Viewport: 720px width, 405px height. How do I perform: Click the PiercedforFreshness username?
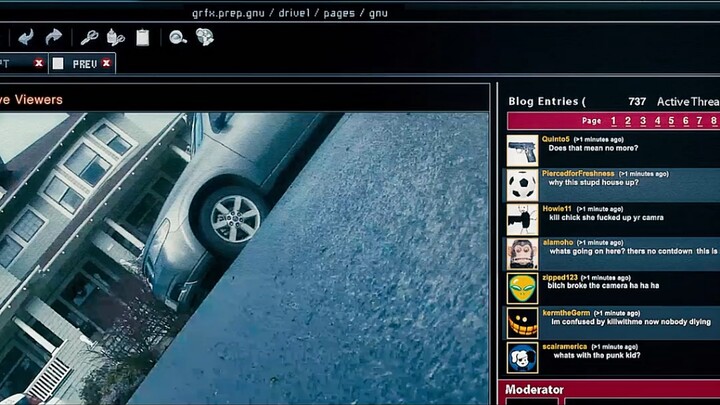point(578,173)
